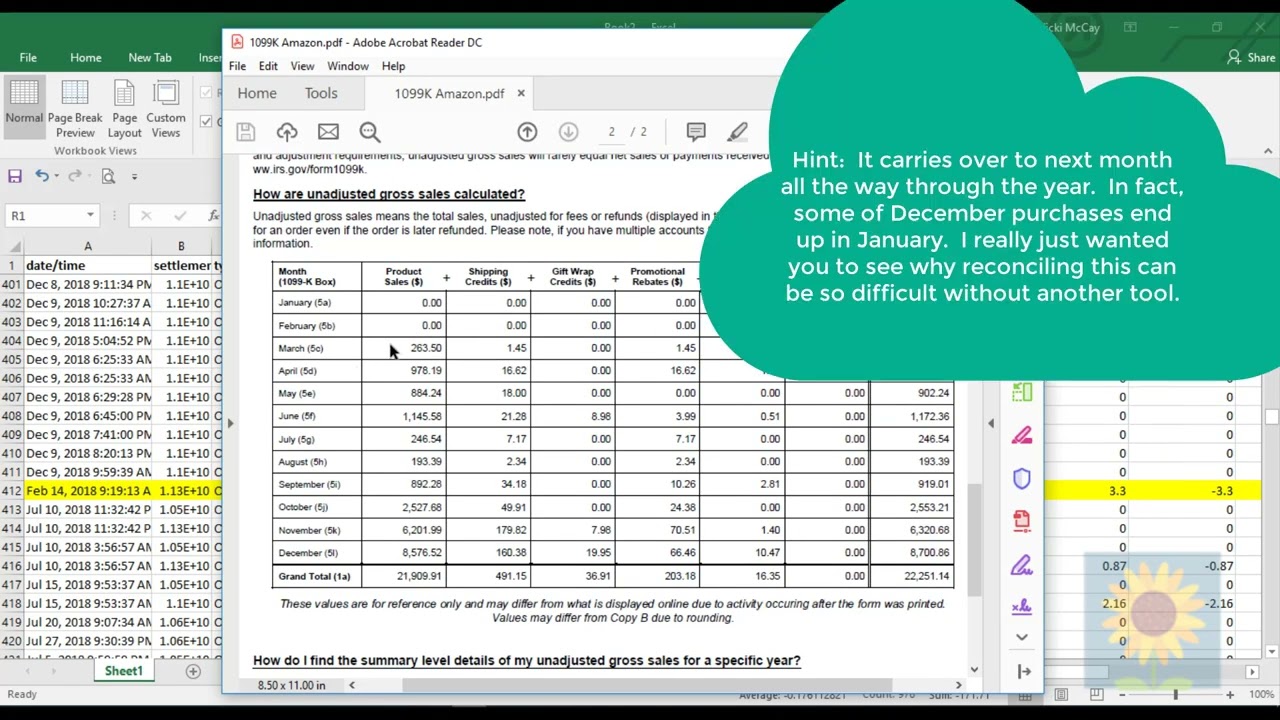Click Share button in Excel

pyautogui.click(x=1251, y=58)
